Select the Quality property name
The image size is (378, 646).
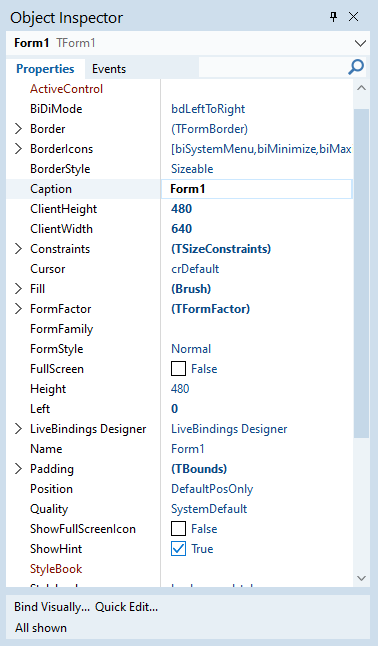[49, 509]
